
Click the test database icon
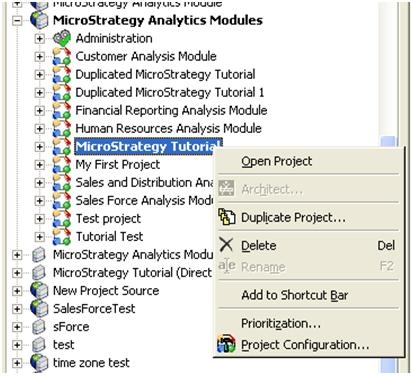(39, 344)
